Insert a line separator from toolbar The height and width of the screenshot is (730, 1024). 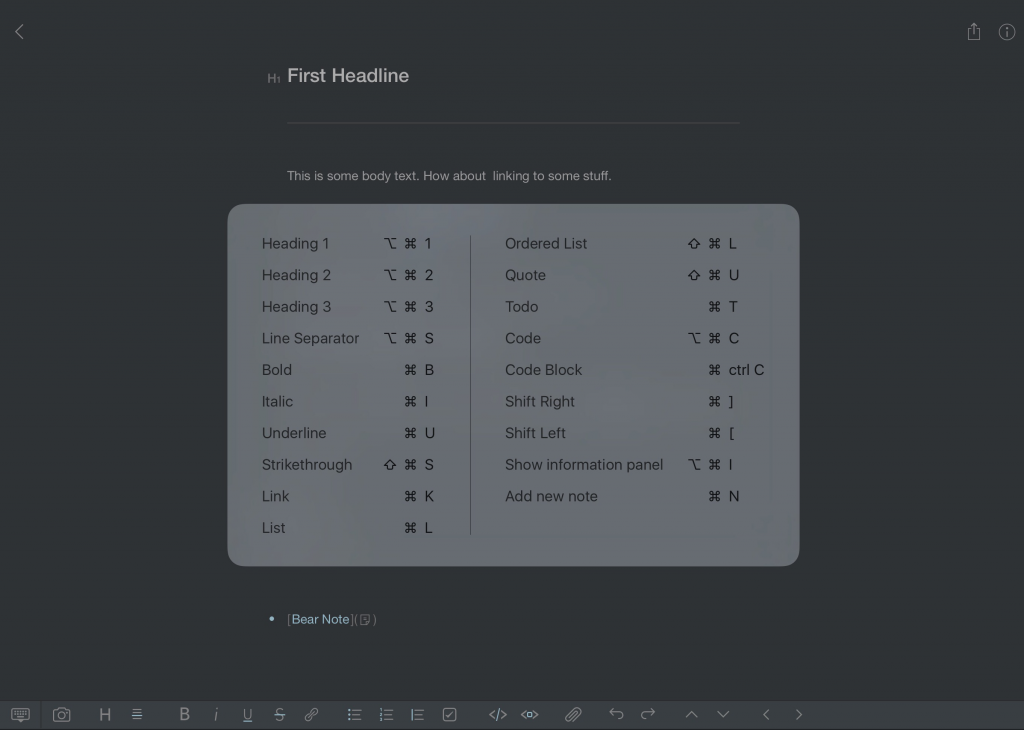tap(137, 714)
